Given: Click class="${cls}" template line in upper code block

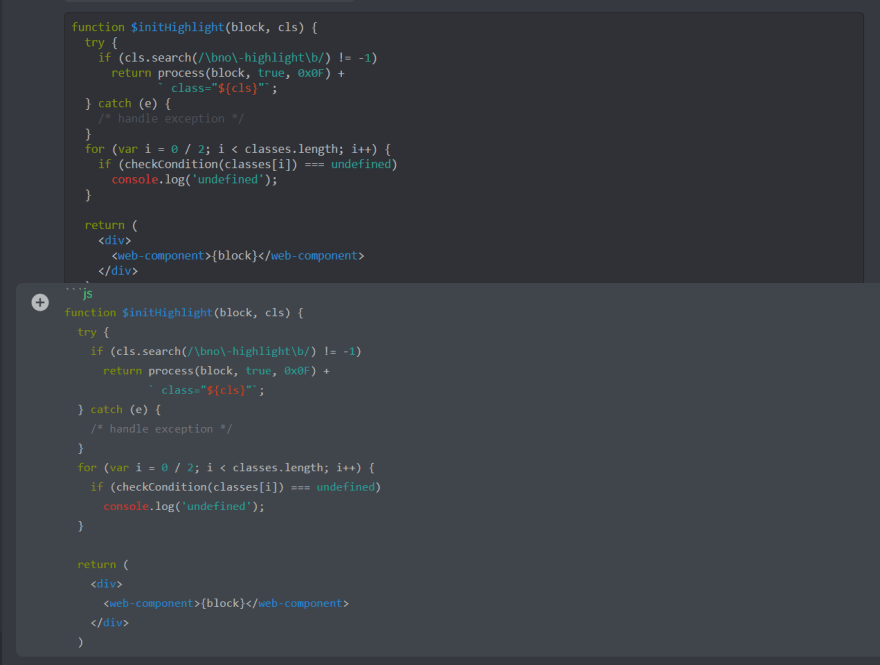Looking at the screenshot, I should click(x=218, y=88).
